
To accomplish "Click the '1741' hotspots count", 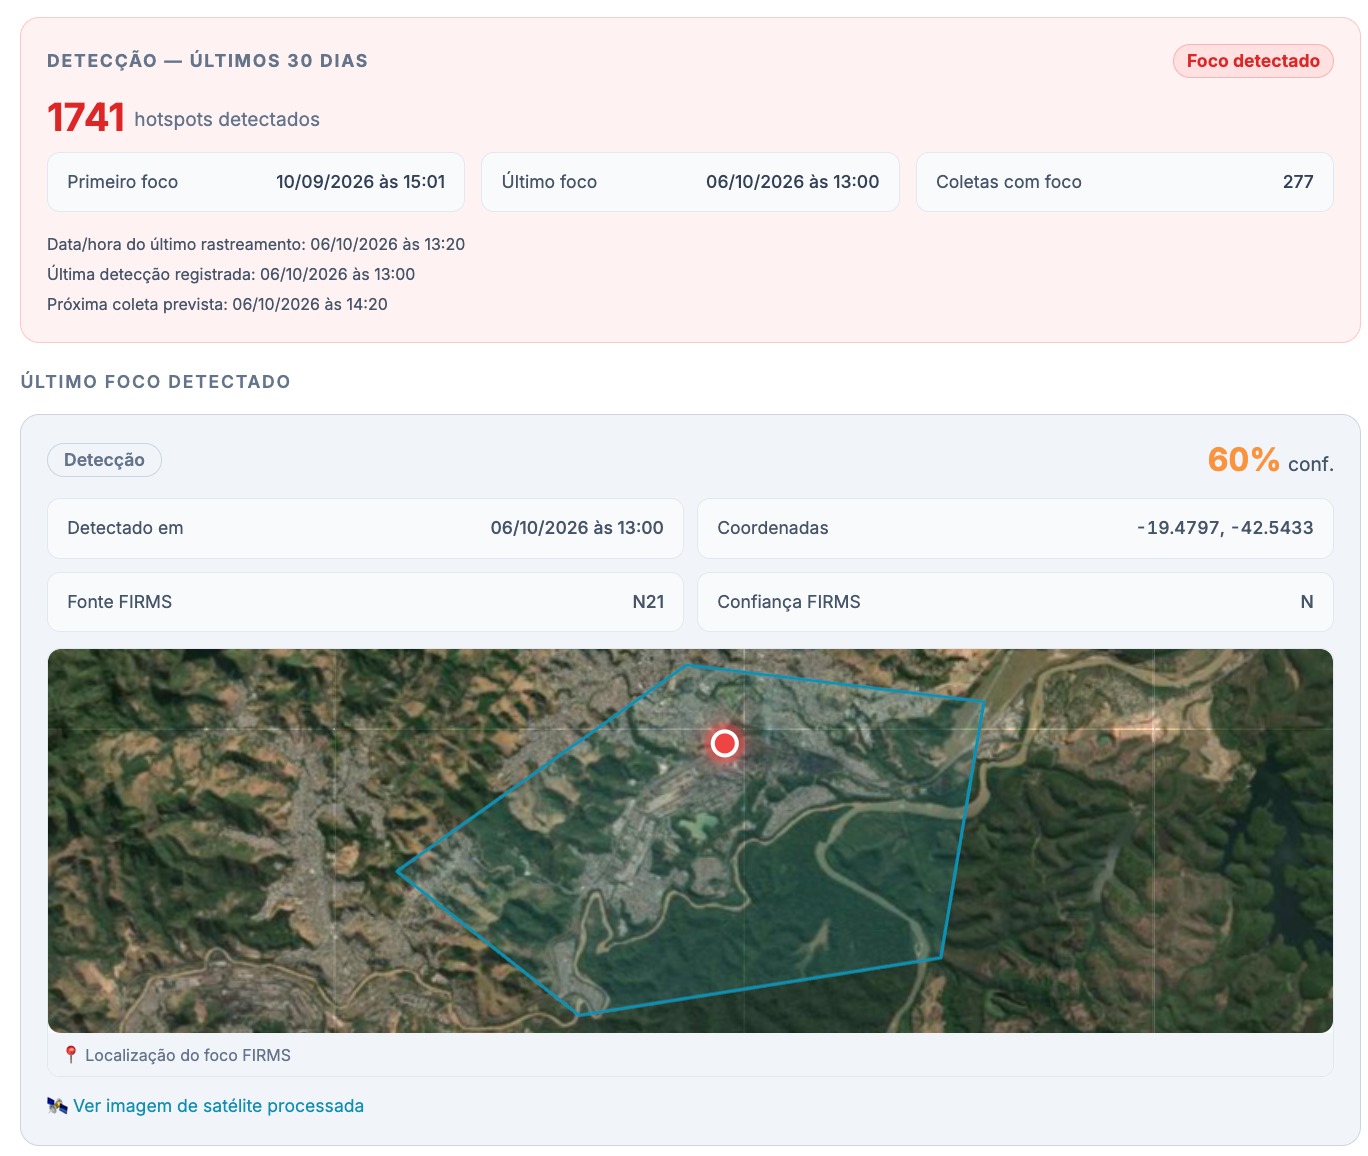I will coord(86,118).
